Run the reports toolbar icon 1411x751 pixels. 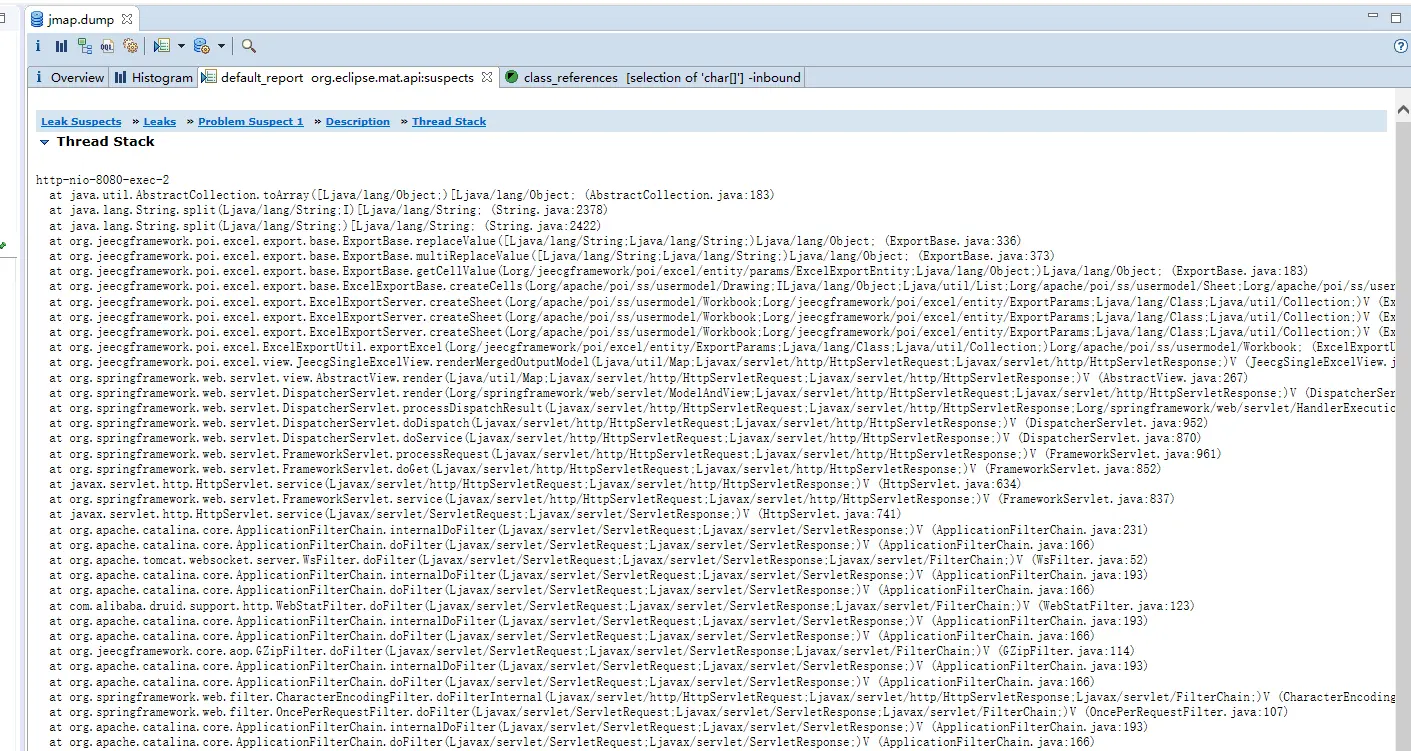(162, 46)
